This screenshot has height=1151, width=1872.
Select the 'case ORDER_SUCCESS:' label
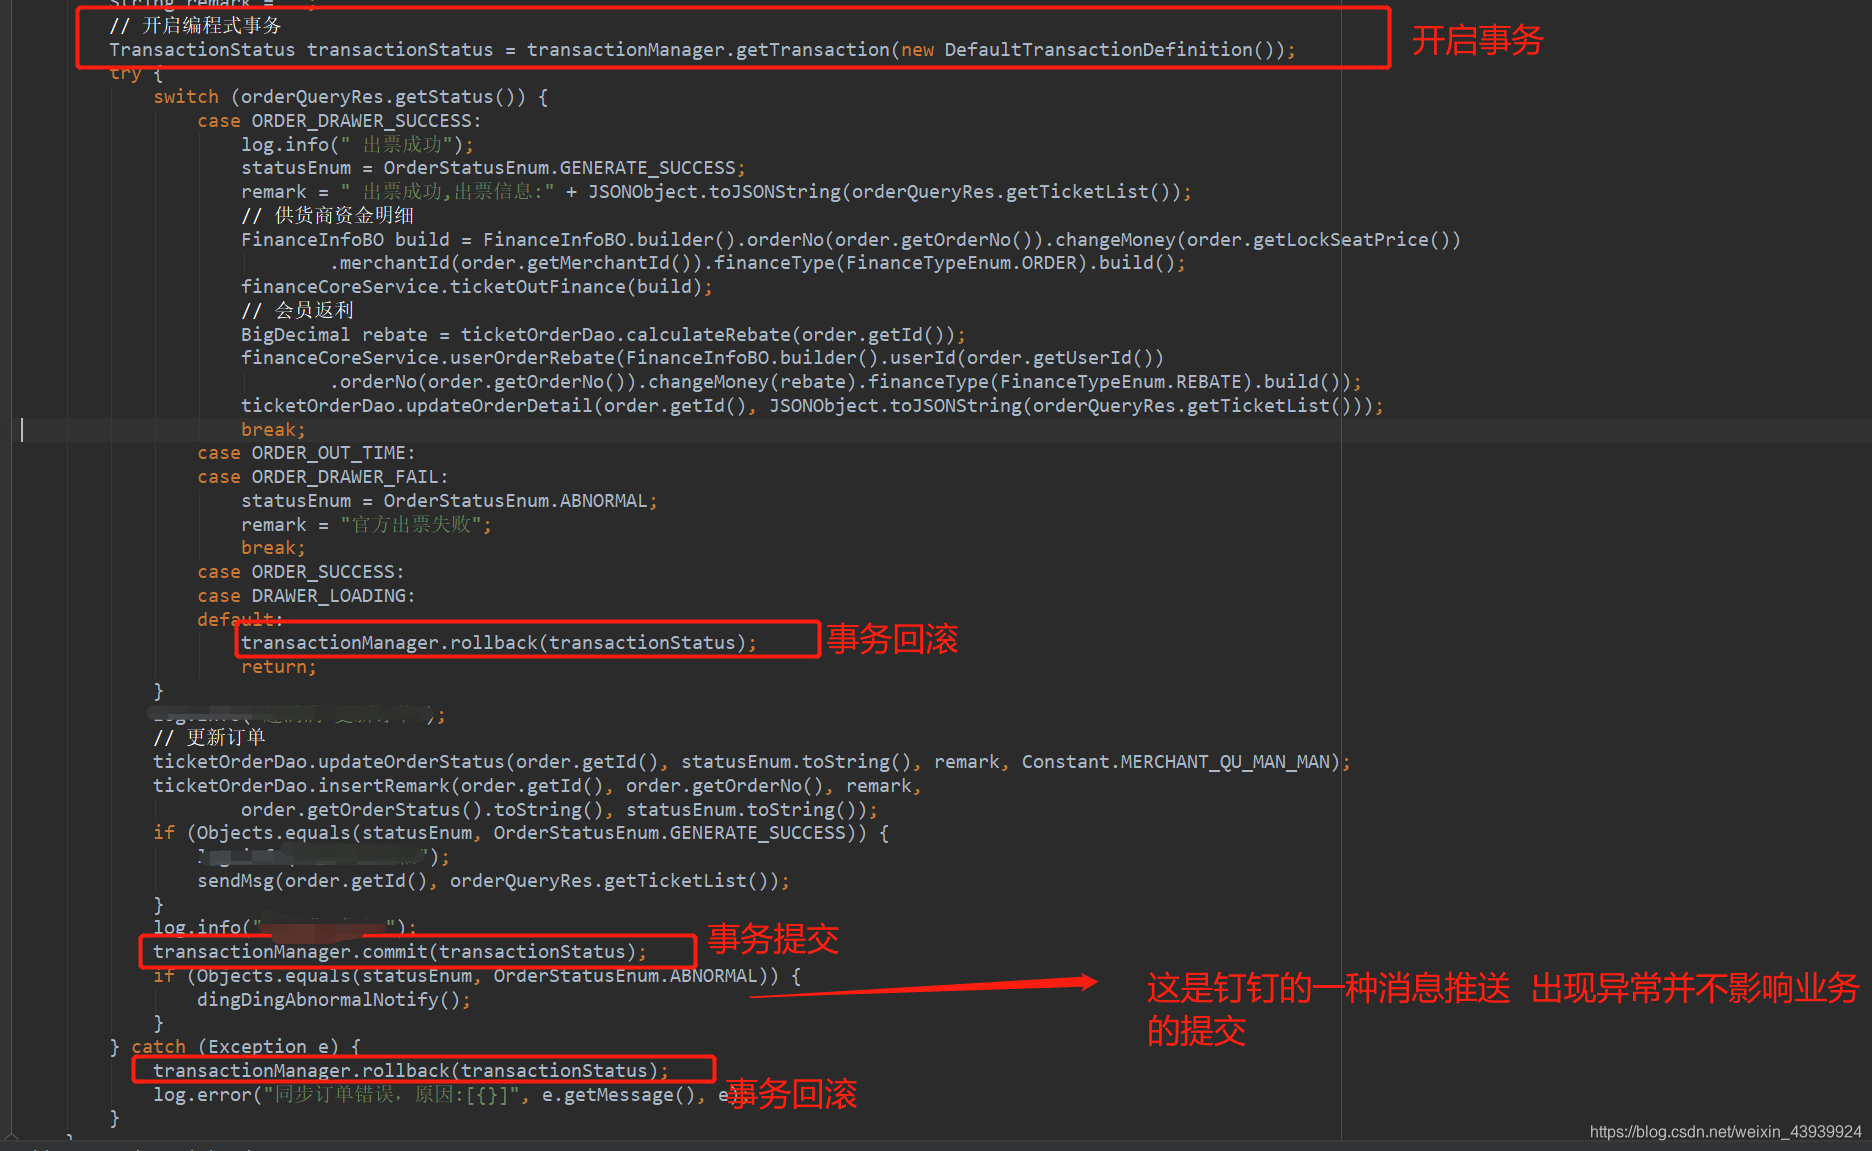(x=301, y=573)
